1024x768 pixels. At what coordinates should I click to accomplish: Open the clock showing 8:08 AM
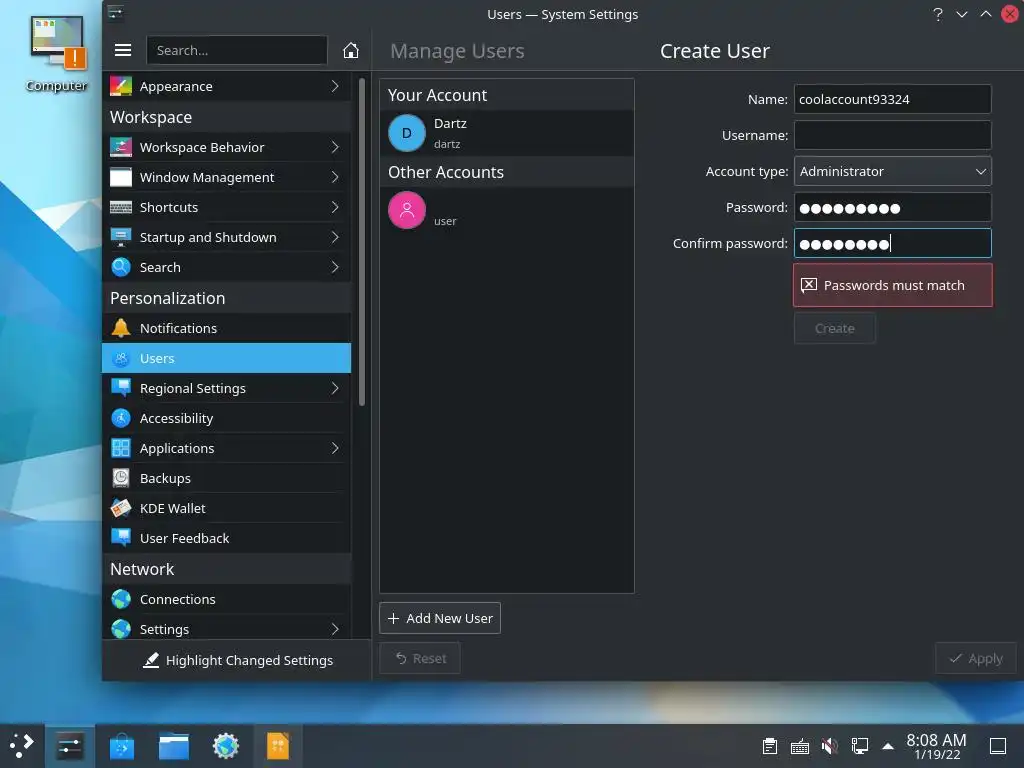[x=936, y=746]
